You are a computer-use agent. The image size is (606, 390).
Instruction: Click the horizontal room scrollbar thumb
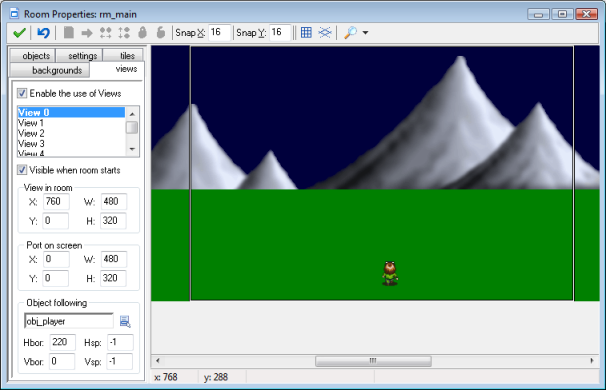(x=373, y=361)
